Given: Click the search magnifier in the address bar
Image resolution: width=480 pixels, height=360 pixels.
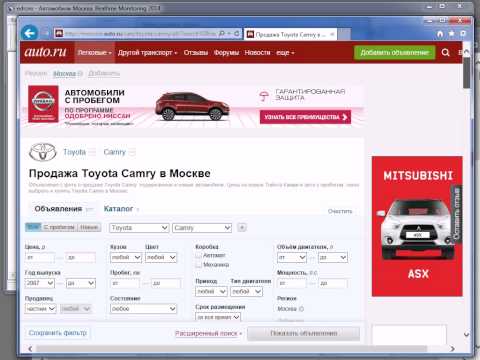Looking at the screenshot, I should 222,34.
